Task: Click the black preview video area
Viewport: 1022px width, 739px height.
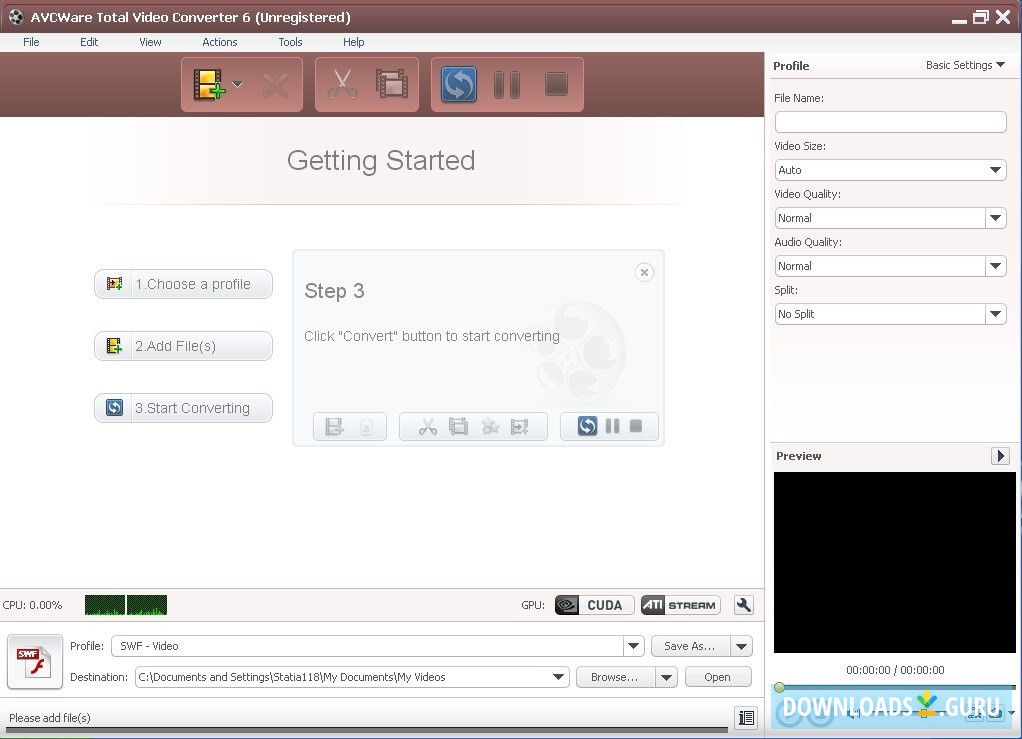Action: pos(894,562)
